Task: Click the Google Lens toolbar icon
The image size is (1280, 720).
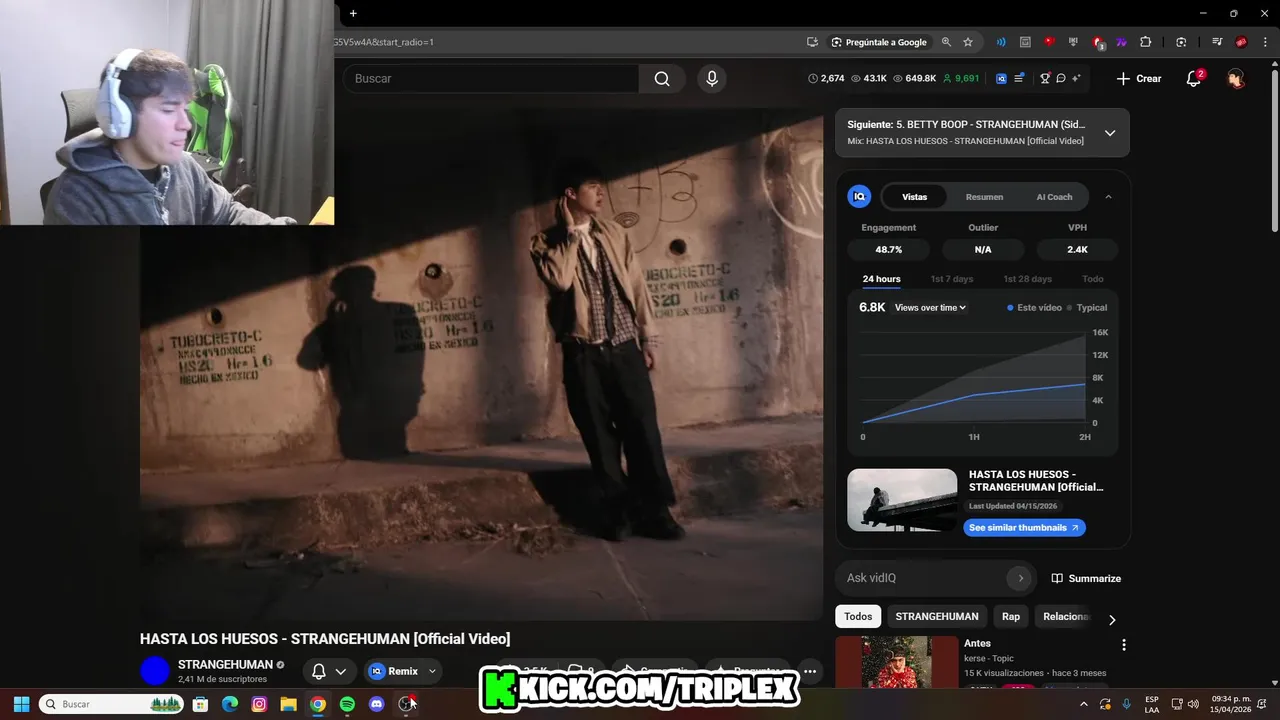Action: pyautogui.click(x=1181, y=42)
